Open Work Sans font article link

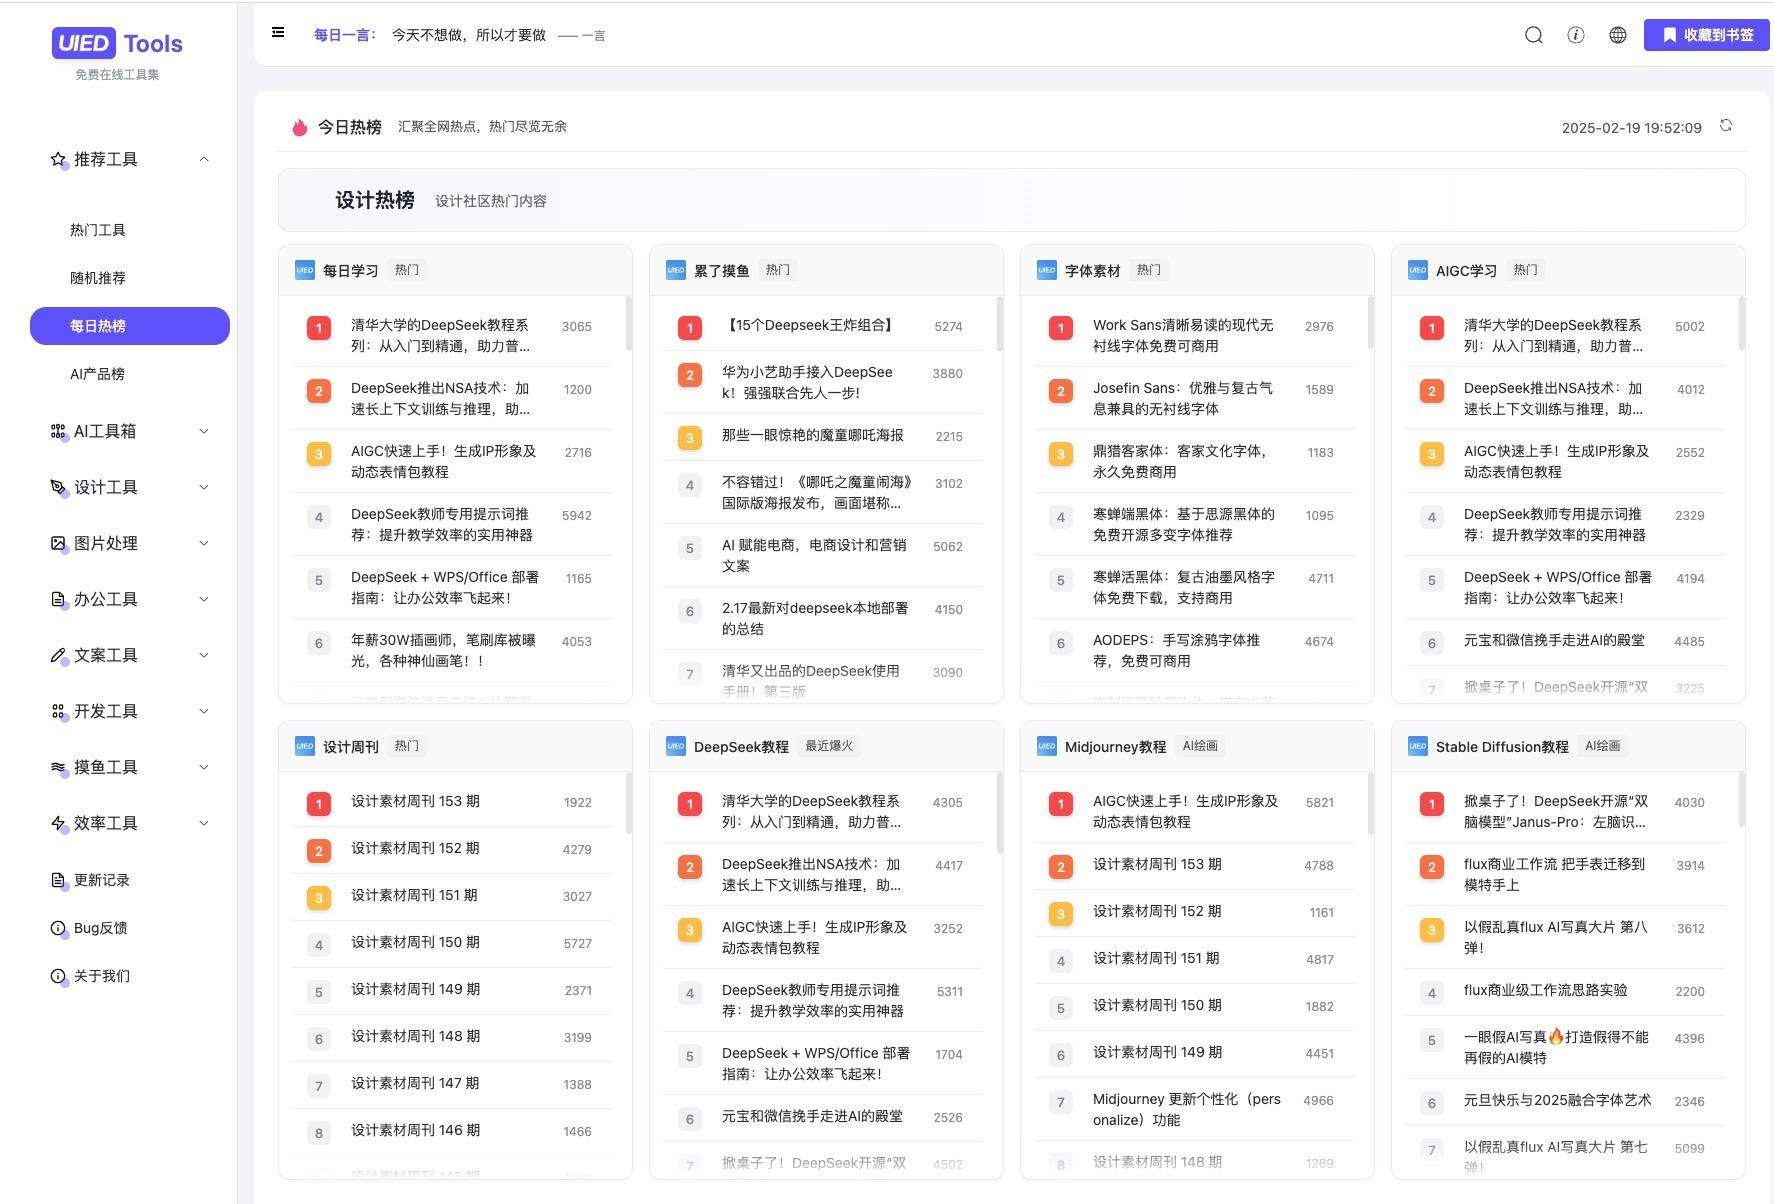[x=1183, y=335]
